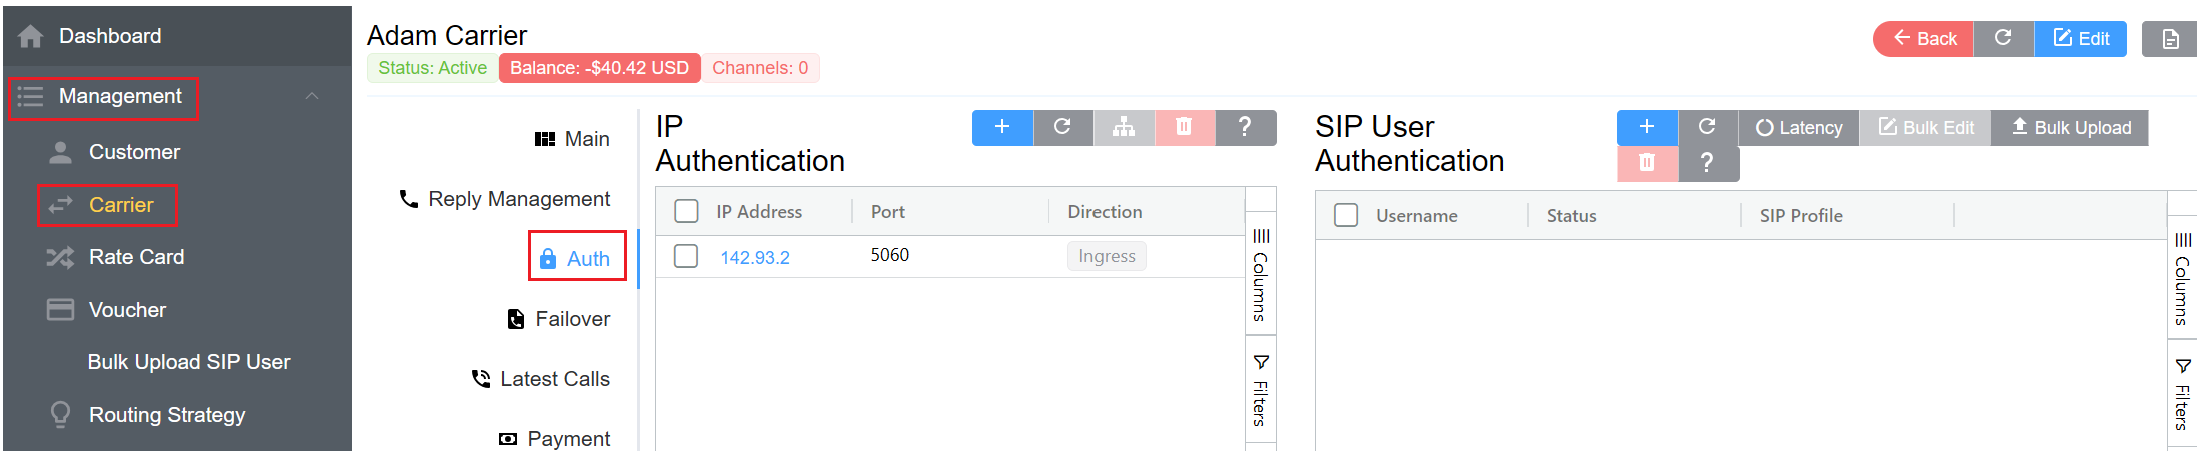Viewport: 2197px width, 451px height.
Task: Add a new IP Authentication entry
Action: (x=1002, y=127)
